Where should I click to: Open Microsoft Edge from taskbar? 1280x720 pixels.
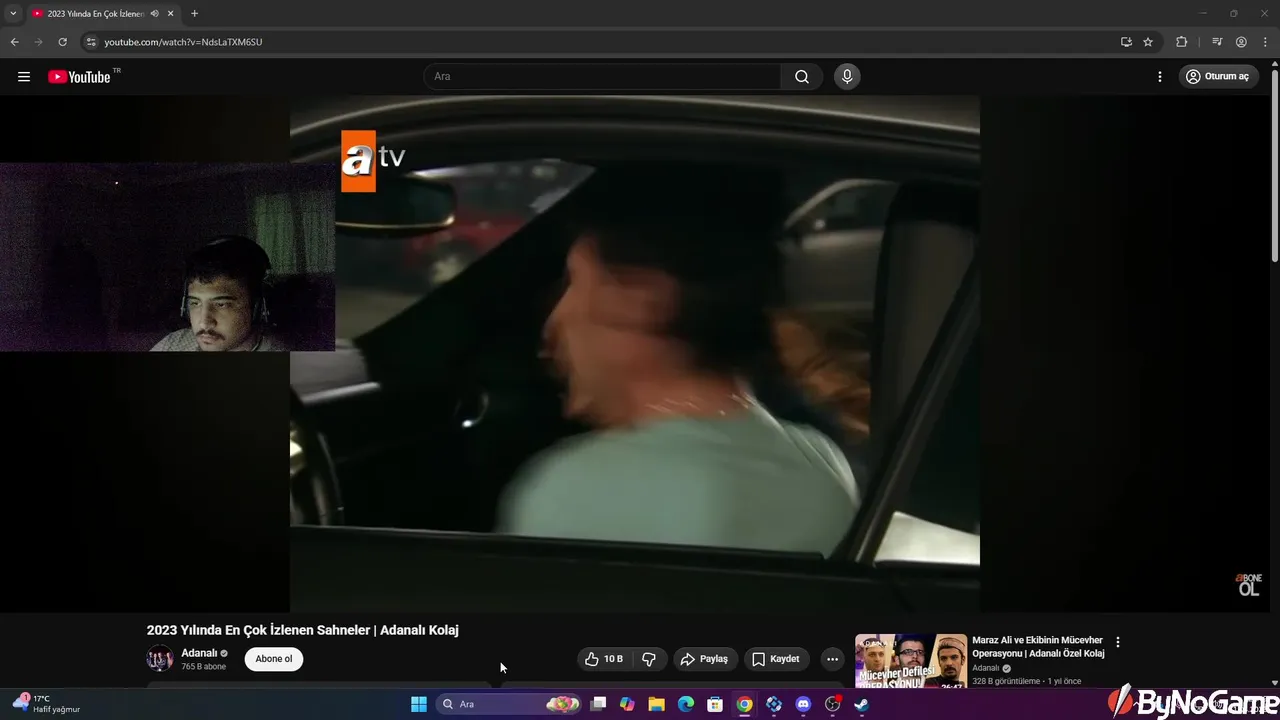(x=686, y=704)
